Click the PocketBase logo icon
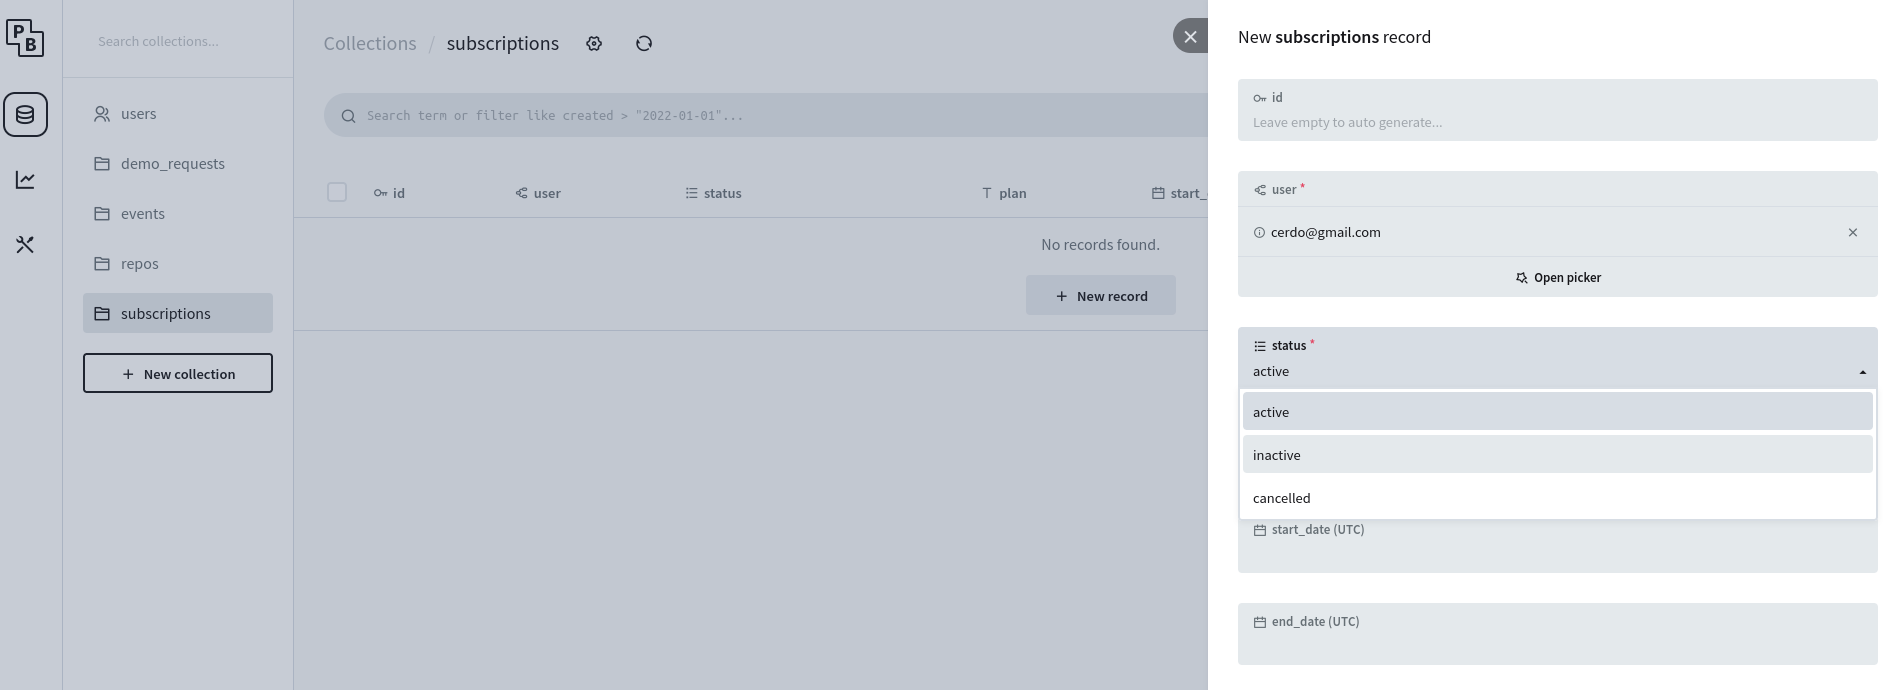Image resolution: width=1893 pixels, height=690 pixels. (25, 38)
